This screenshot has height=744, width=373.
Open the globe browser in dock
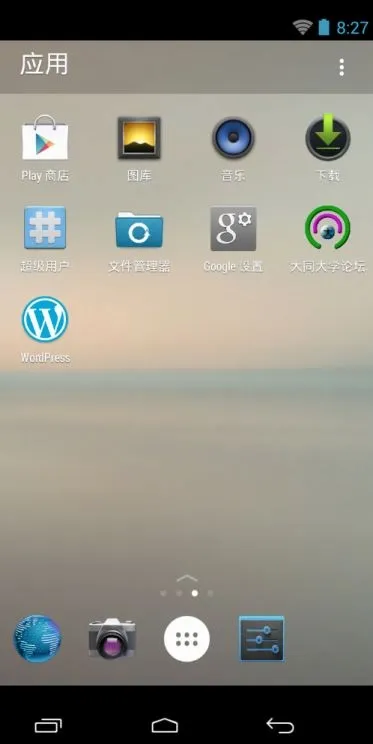click(37, 639)
